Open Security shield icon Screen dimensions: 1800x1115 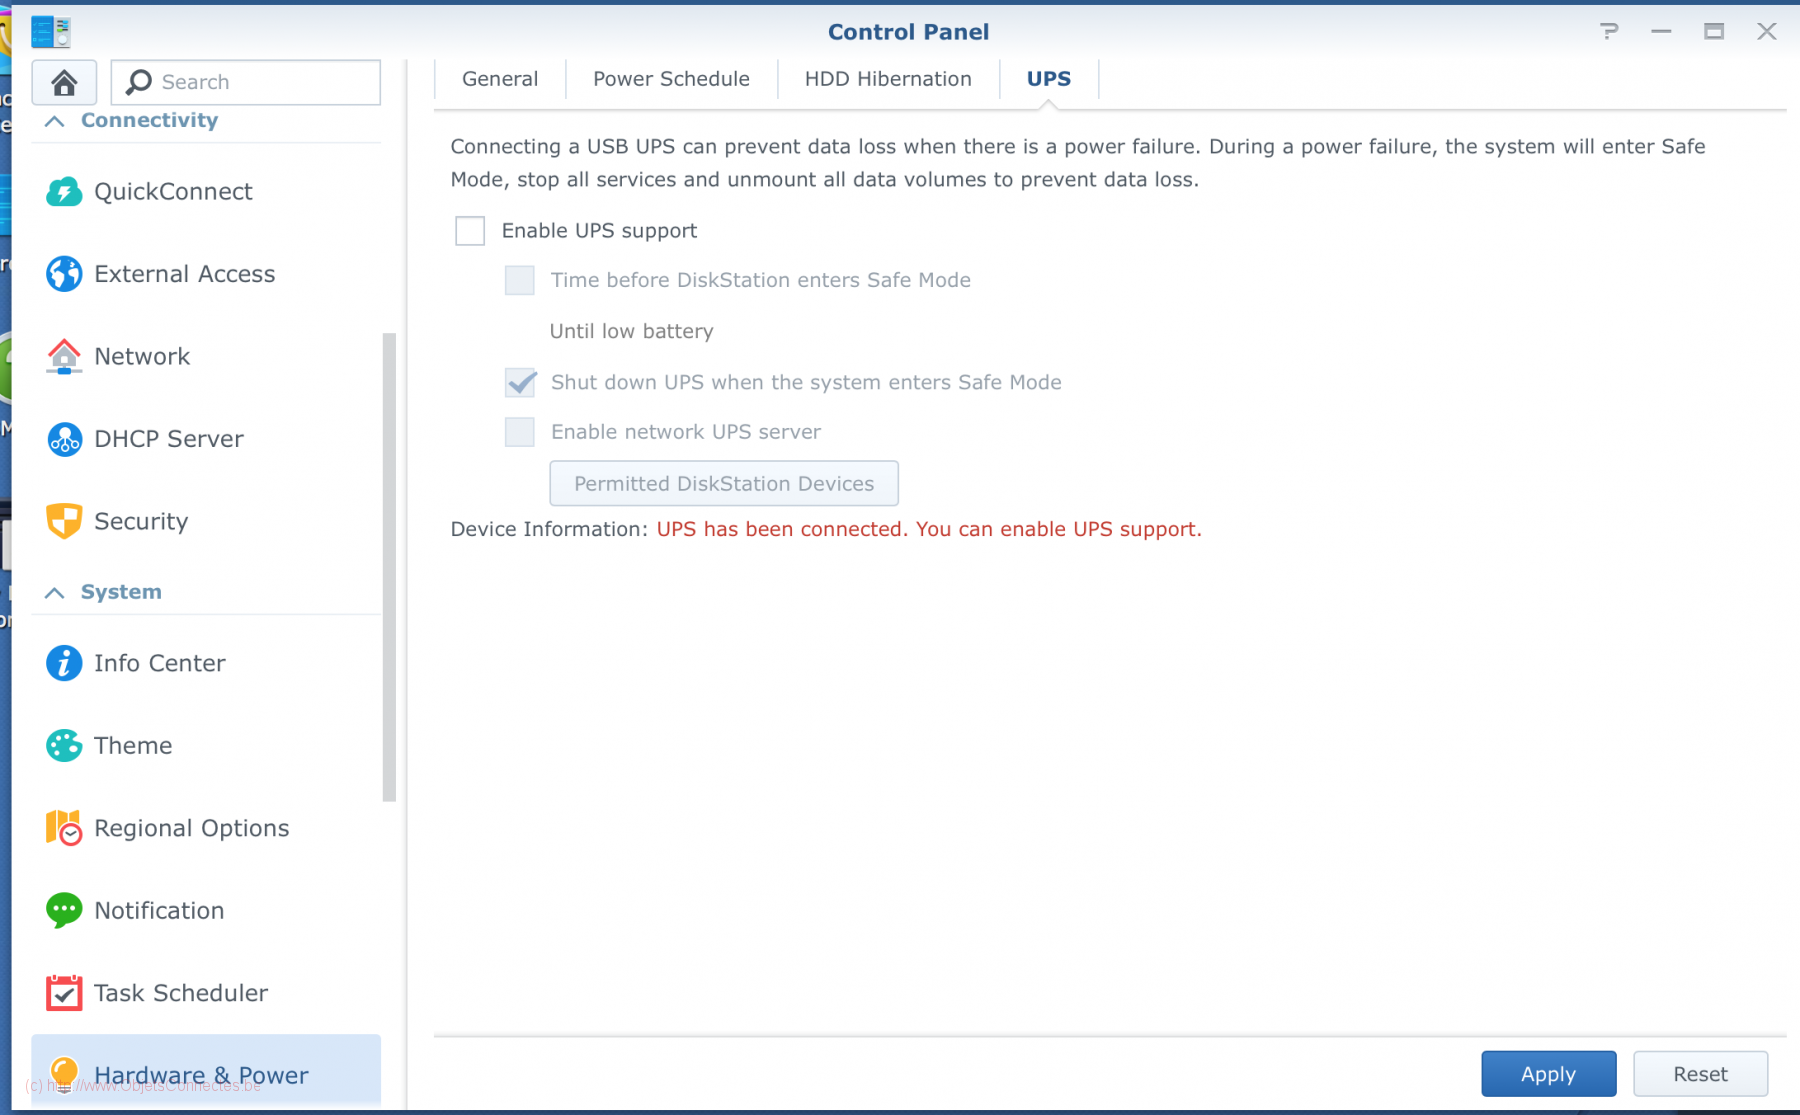(64, 521)
